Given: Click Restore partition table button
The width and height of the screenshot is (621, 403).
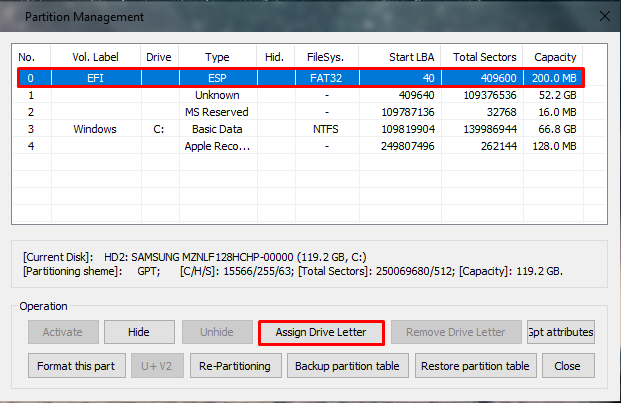Looking at the screenshot, I should coord(475,366).
